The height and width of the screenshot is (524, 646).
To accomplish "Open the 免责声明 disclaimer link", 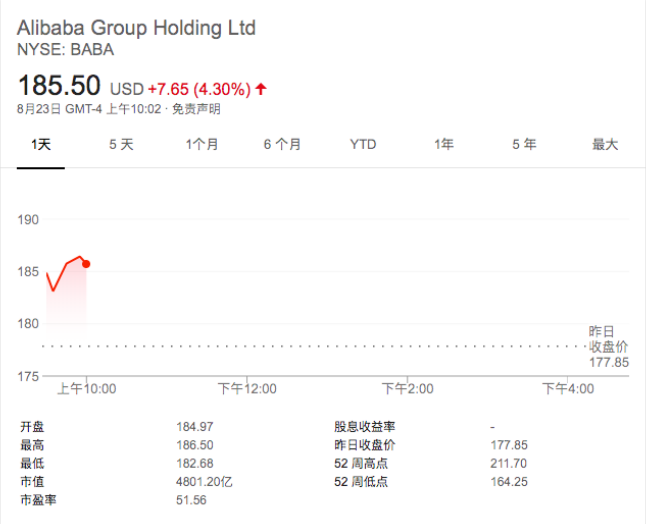I will 196,109.
